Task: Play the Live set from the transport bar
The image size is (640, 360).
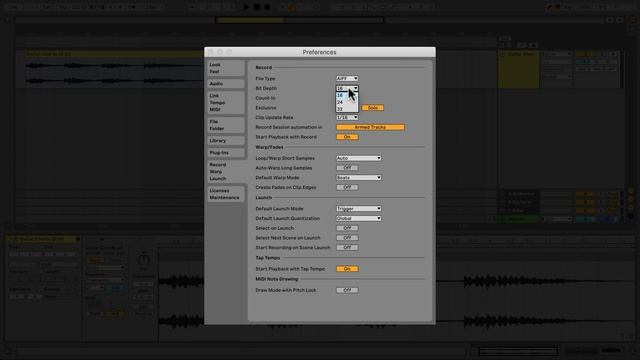Action: click(246, 7)
